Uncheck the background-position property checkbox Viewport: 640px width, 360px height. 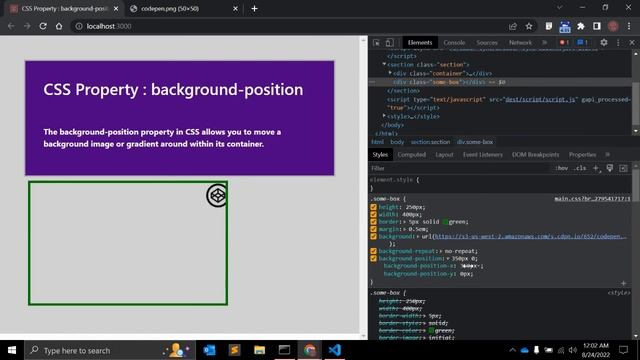[373, 258]
